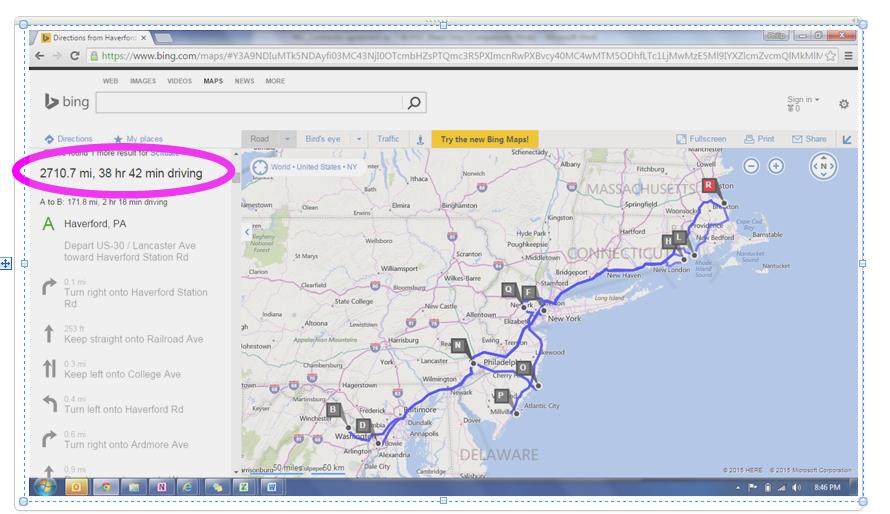This screenshot has width=890, height=514.
Task: Zoom out the map with minus button
Action: pyautogui.click(x=751, y=166)
